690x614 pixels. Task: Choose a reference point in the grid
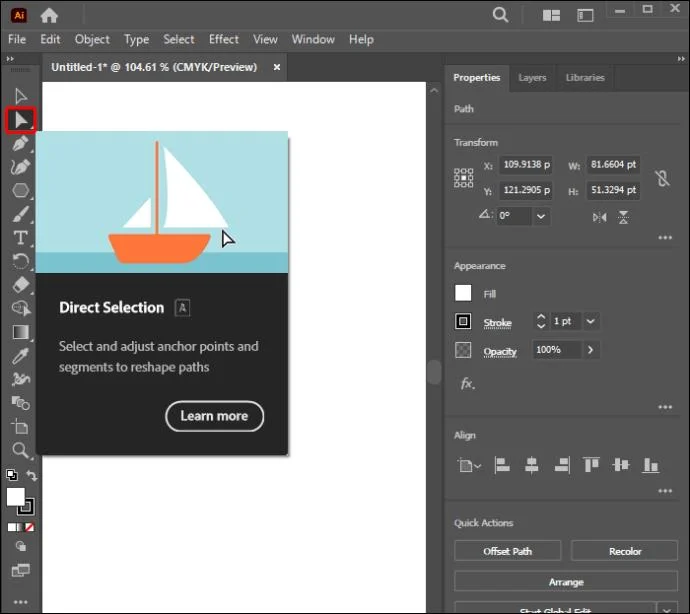point(463,178)
